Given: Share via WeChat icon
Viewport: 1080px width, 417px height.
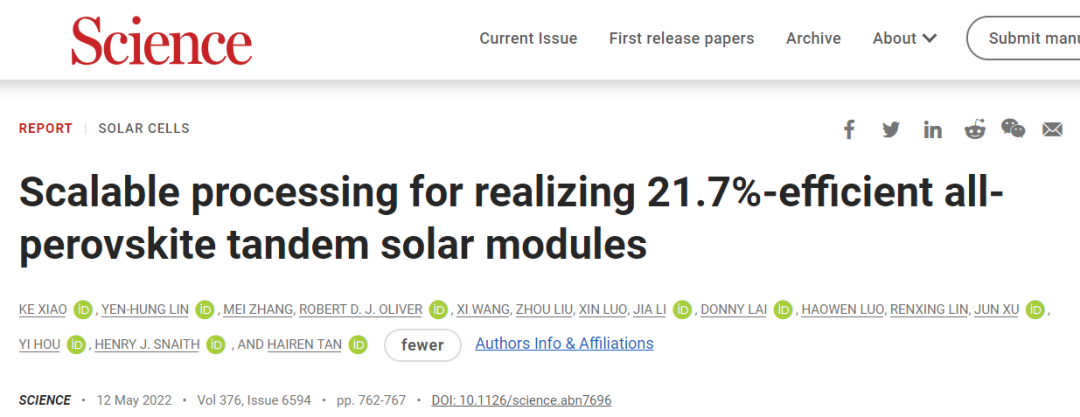Looking at the screenshot, I should 1013,128.
